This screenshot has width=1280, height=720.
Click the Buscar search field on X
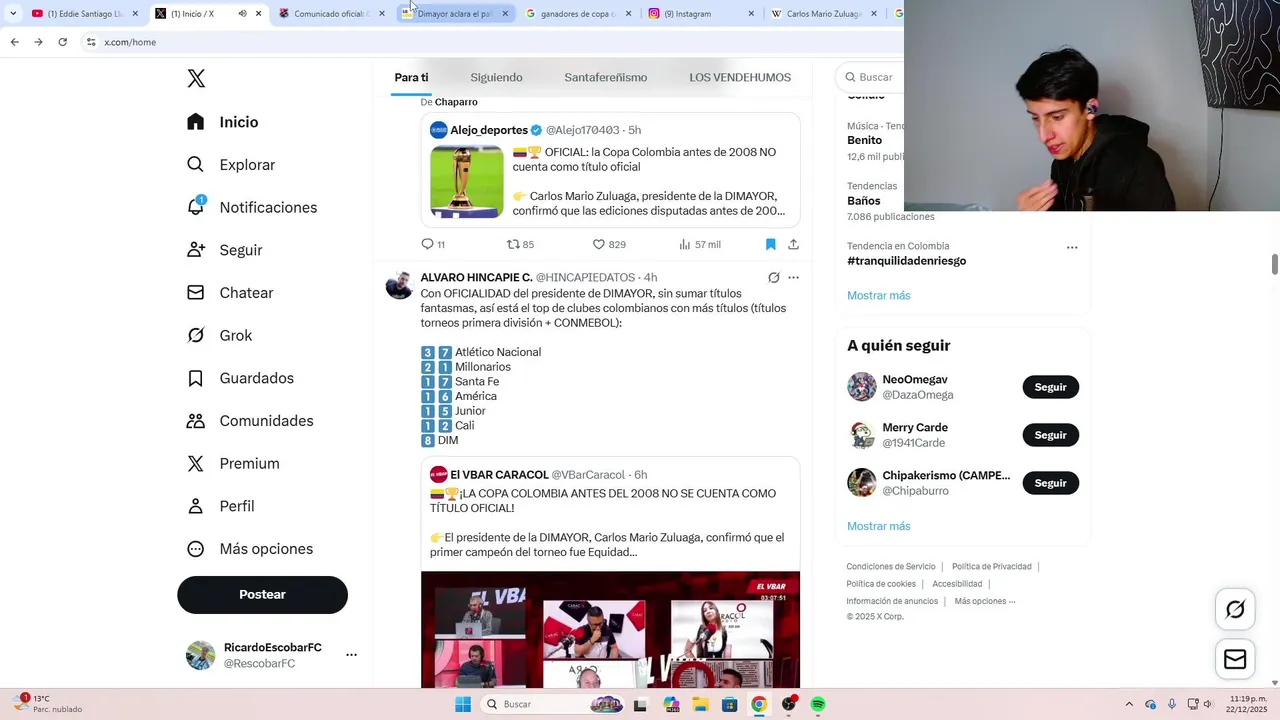(870, 77)
